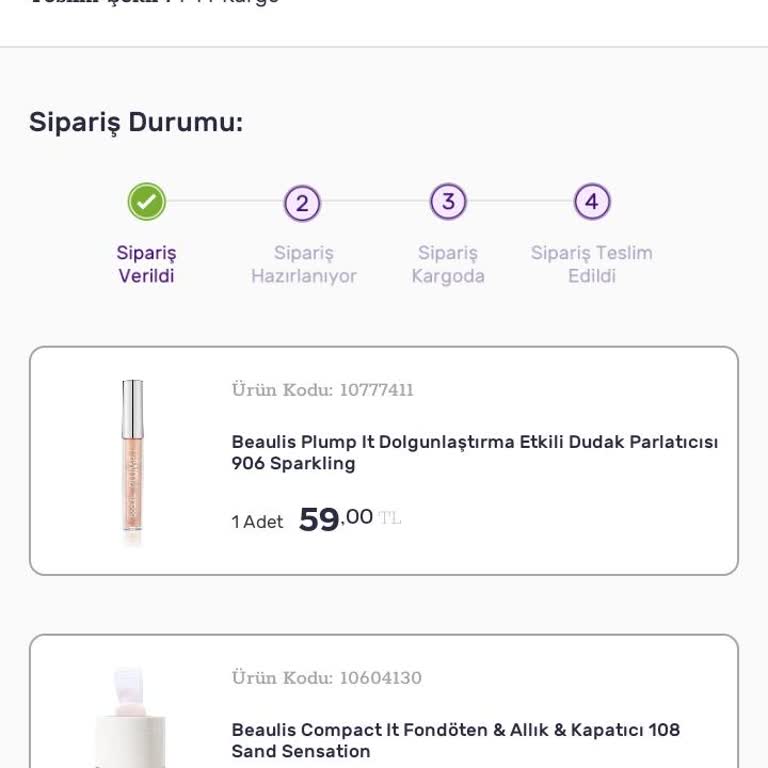Open the lip gloss product thumbnail
Image resolution: width=768 pixels, height=768 pixels.
click(x=132, y=460)
